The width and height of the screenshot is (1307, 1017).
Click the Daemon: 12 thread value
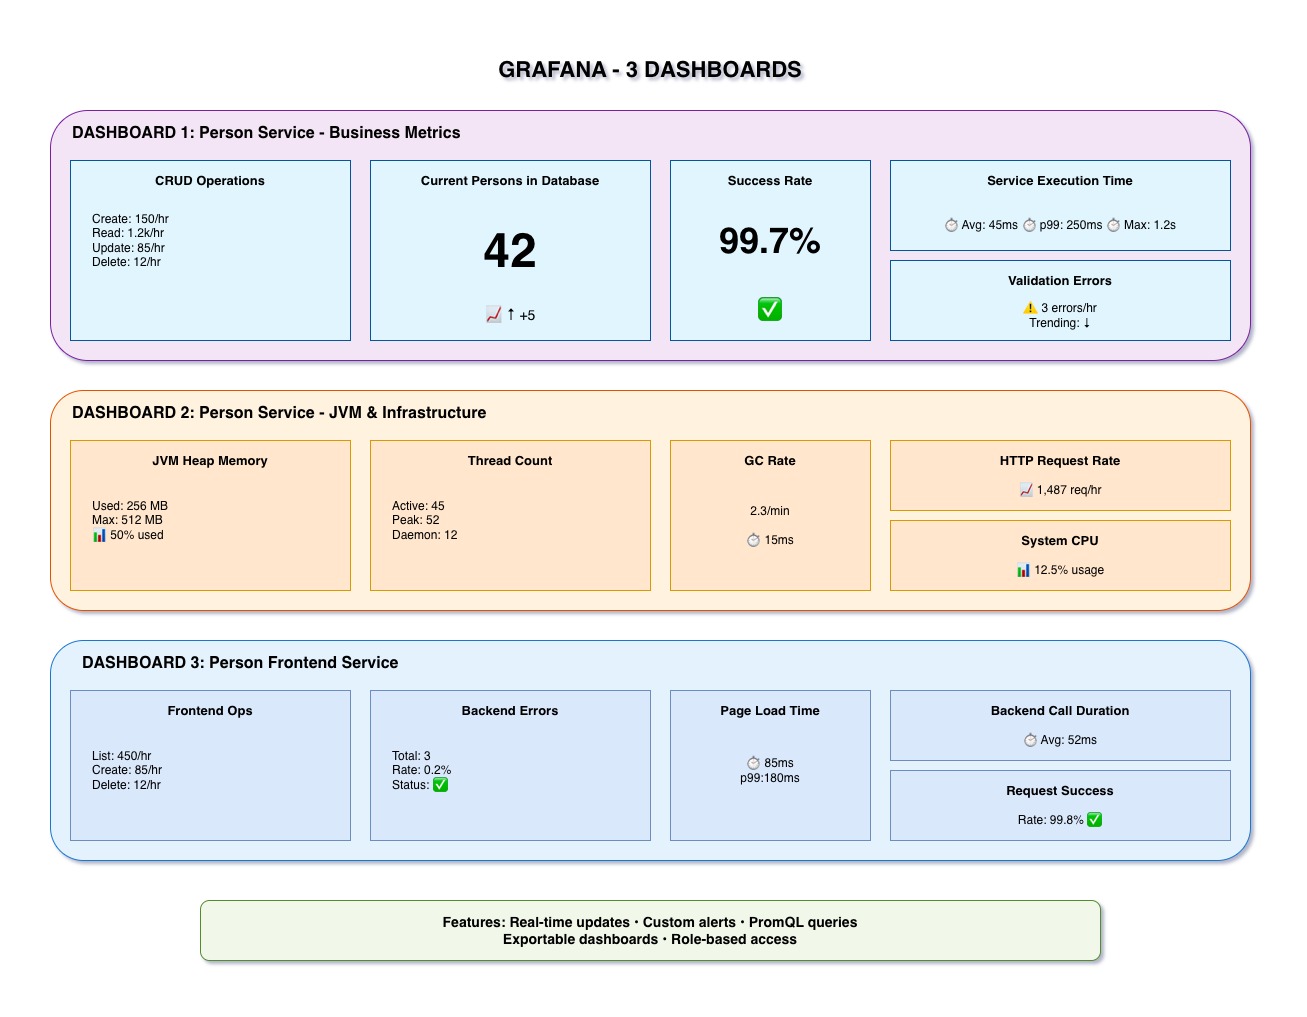tap(425, 535)
